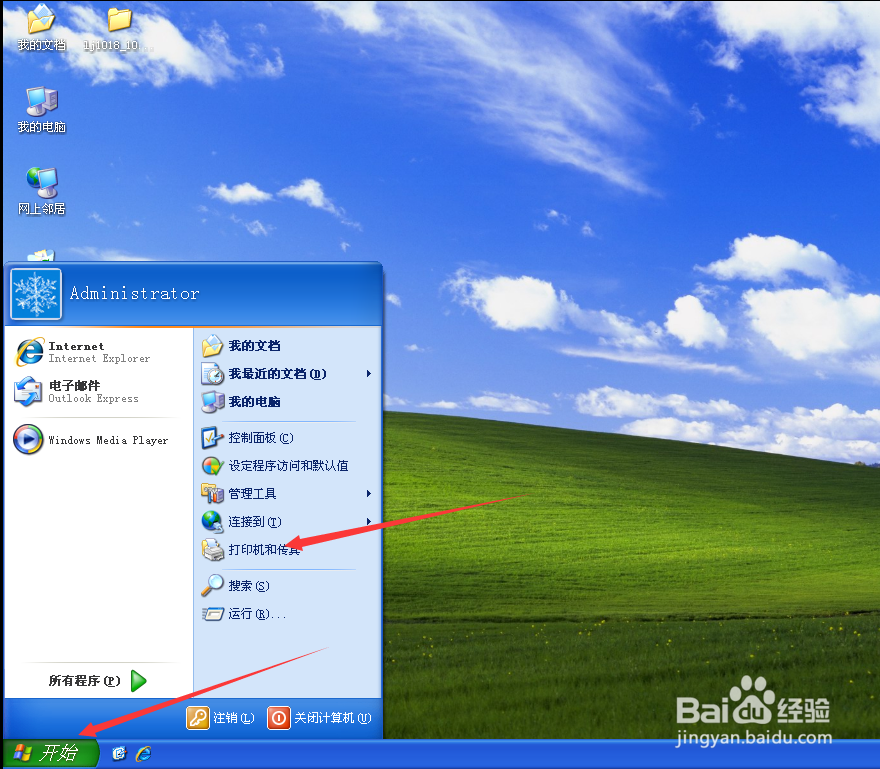
Task: Expand the 我最近的文档 submenu arrow
Action: (369, 374)
